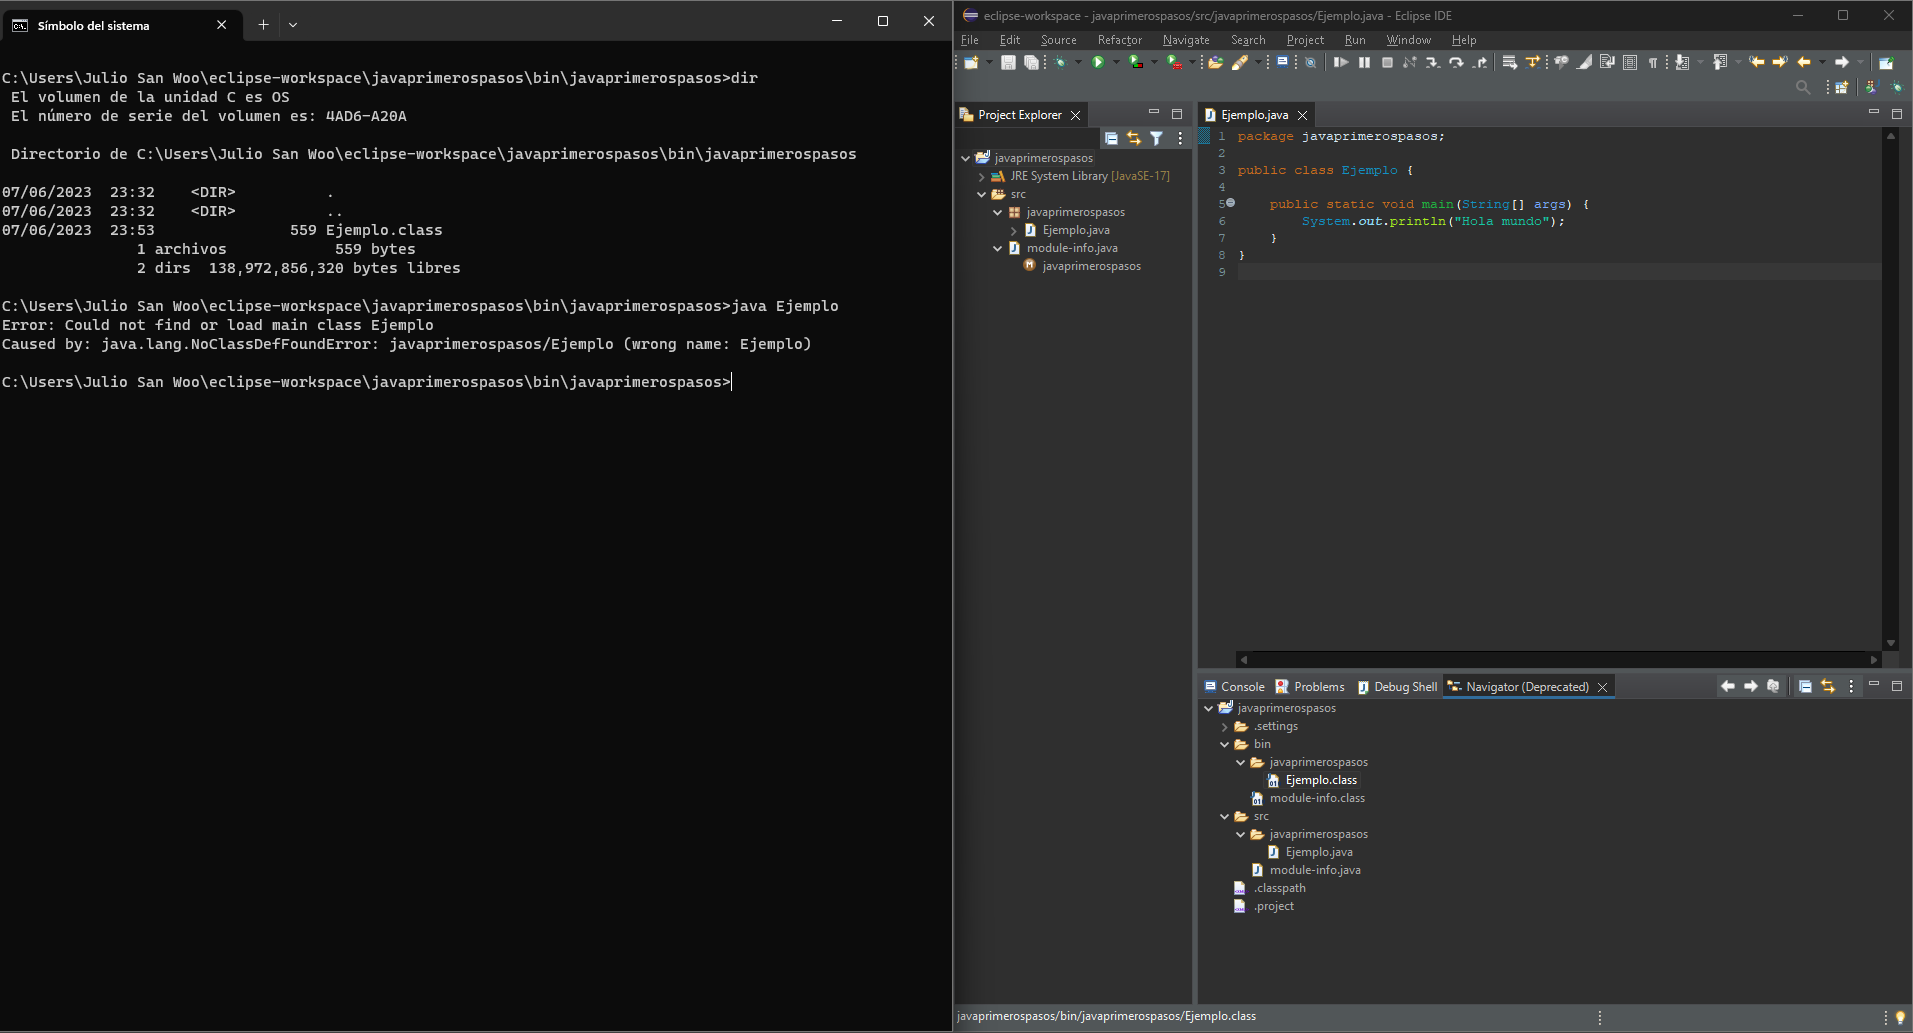Open Project Explorer View Menu (three dots)
Image resolution: width=1913 pixels, height=1033 pixels.
pyautogui.click(x=1180, y=138)
